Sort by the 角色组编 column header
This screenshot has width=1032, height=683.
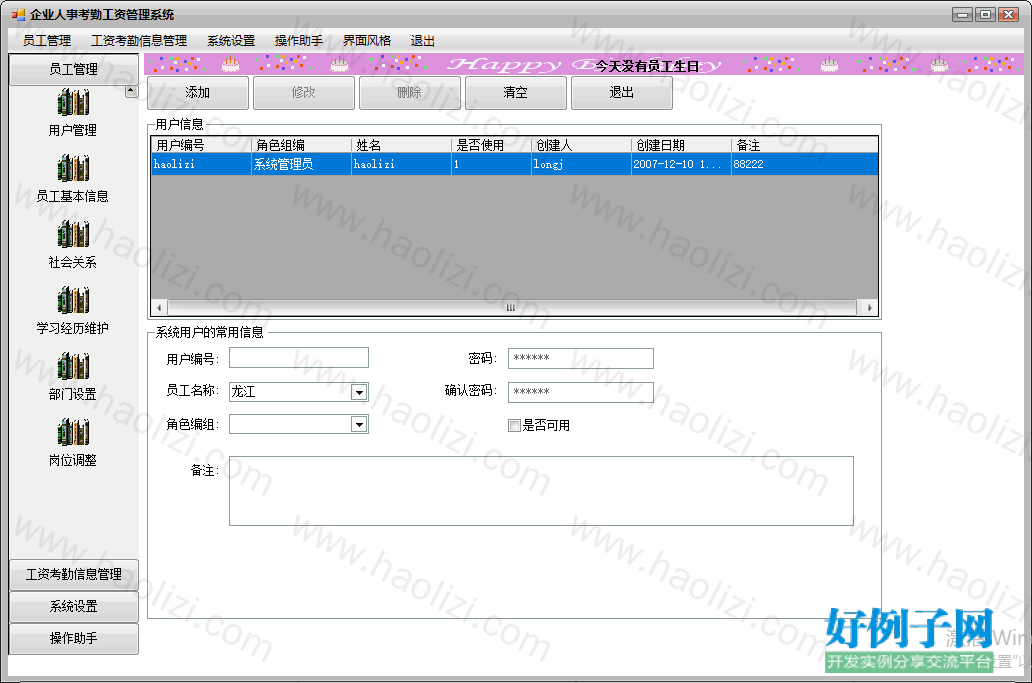301,145
